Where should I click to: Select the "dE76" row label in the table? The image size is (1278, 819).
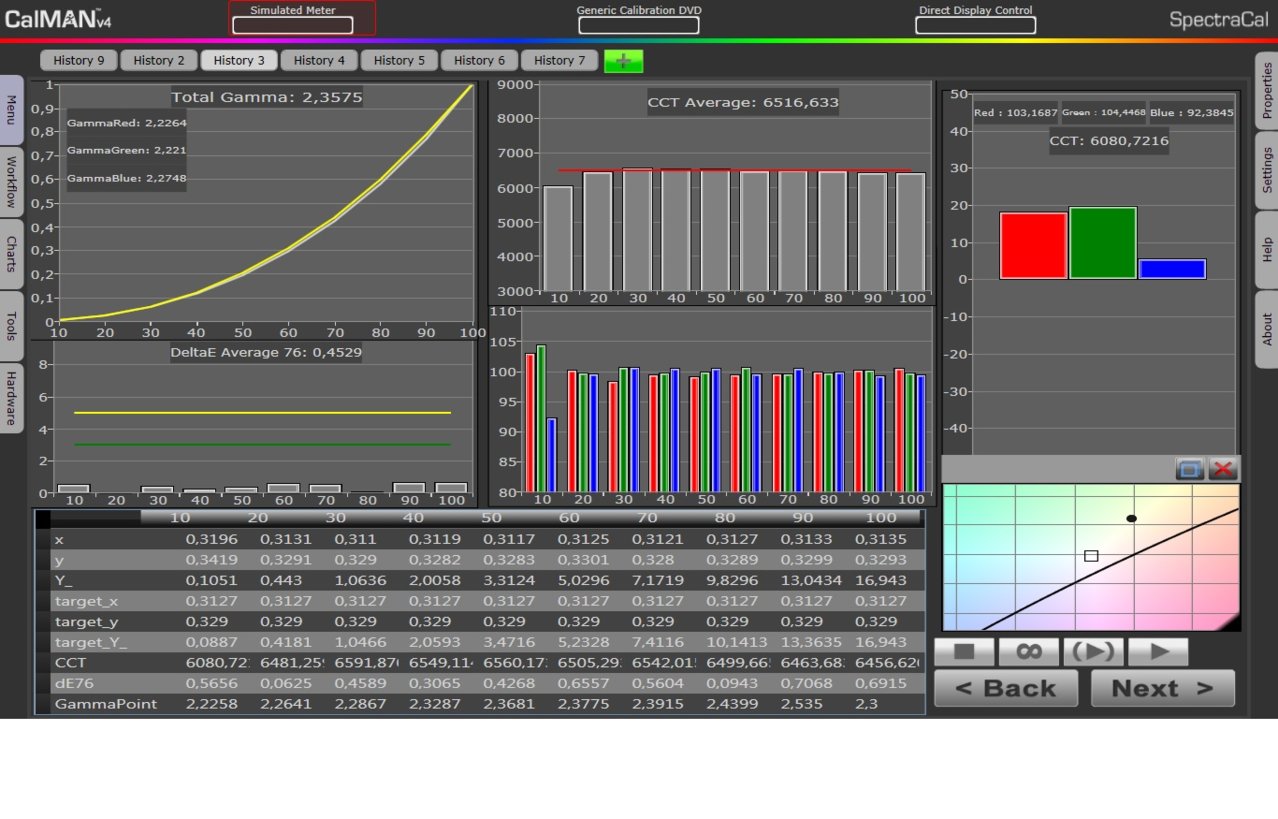click(x=73, y=683)
